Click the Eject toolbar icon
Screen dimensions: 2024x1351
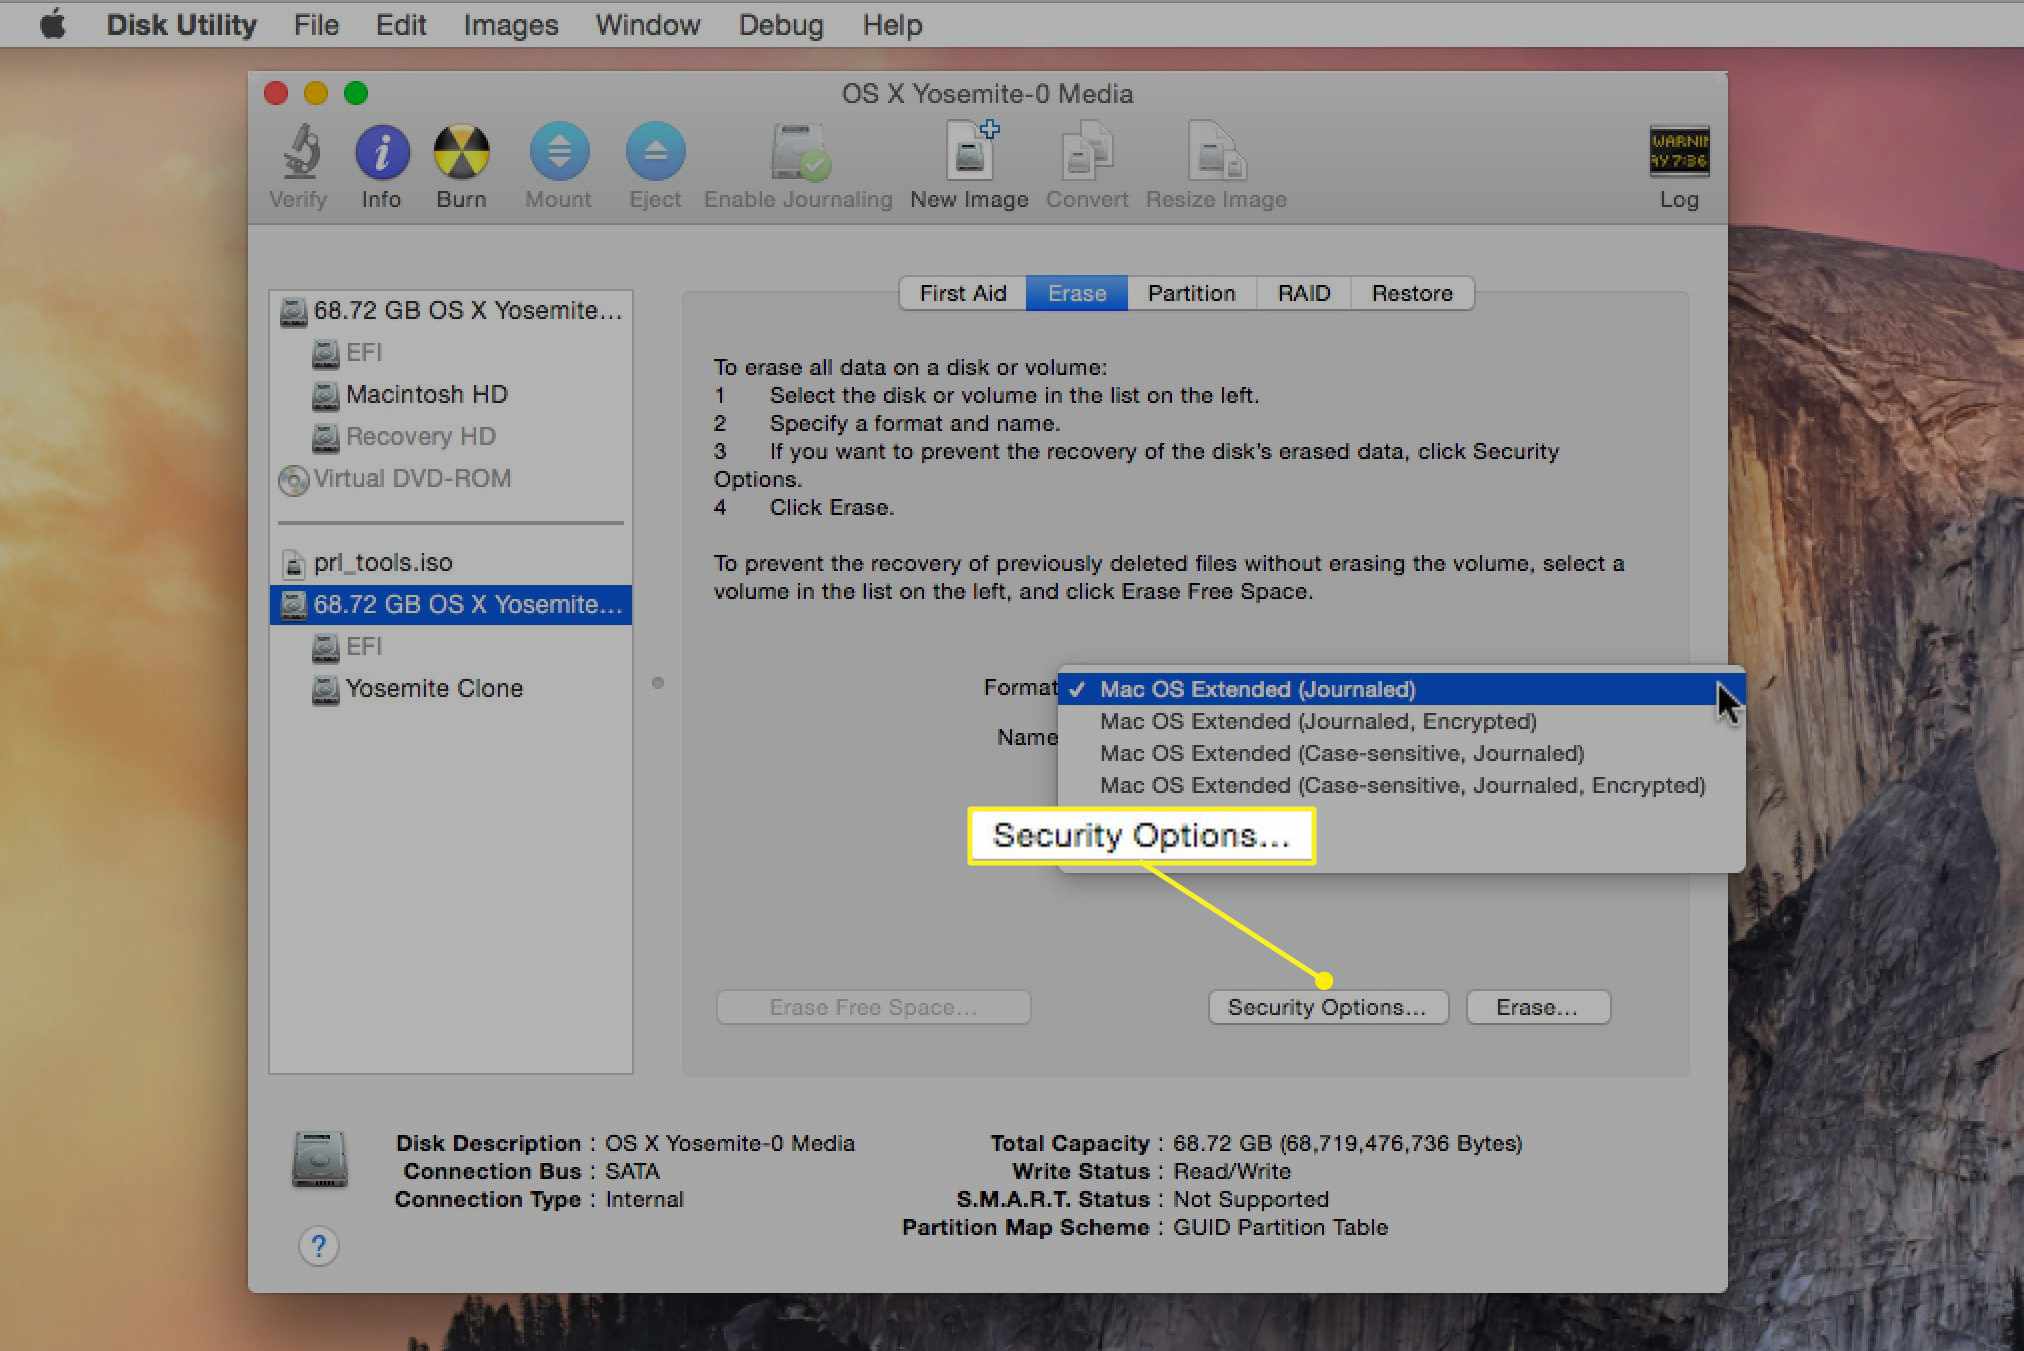[655, 153]
